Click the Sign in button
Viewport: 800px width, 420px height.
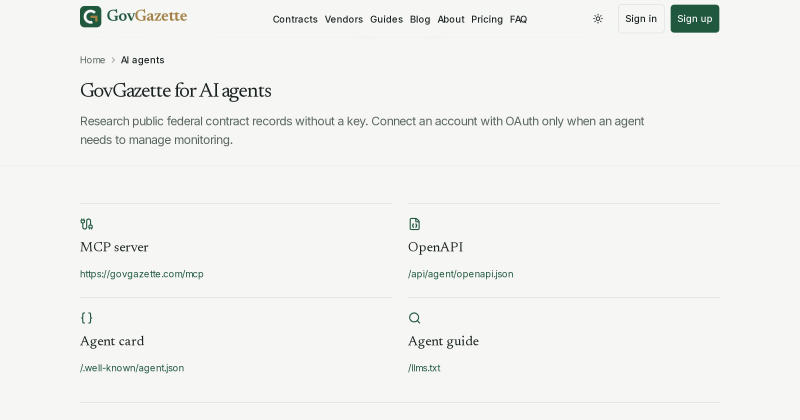pyautogui.click(x=641, y=19)
